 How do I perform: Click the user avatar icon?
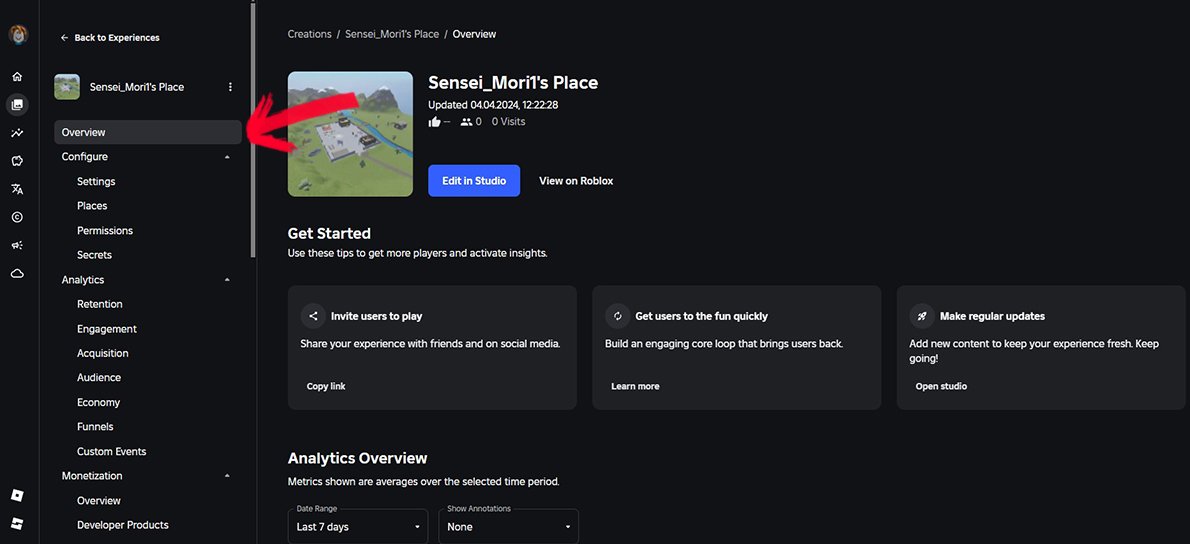(18, 34)
